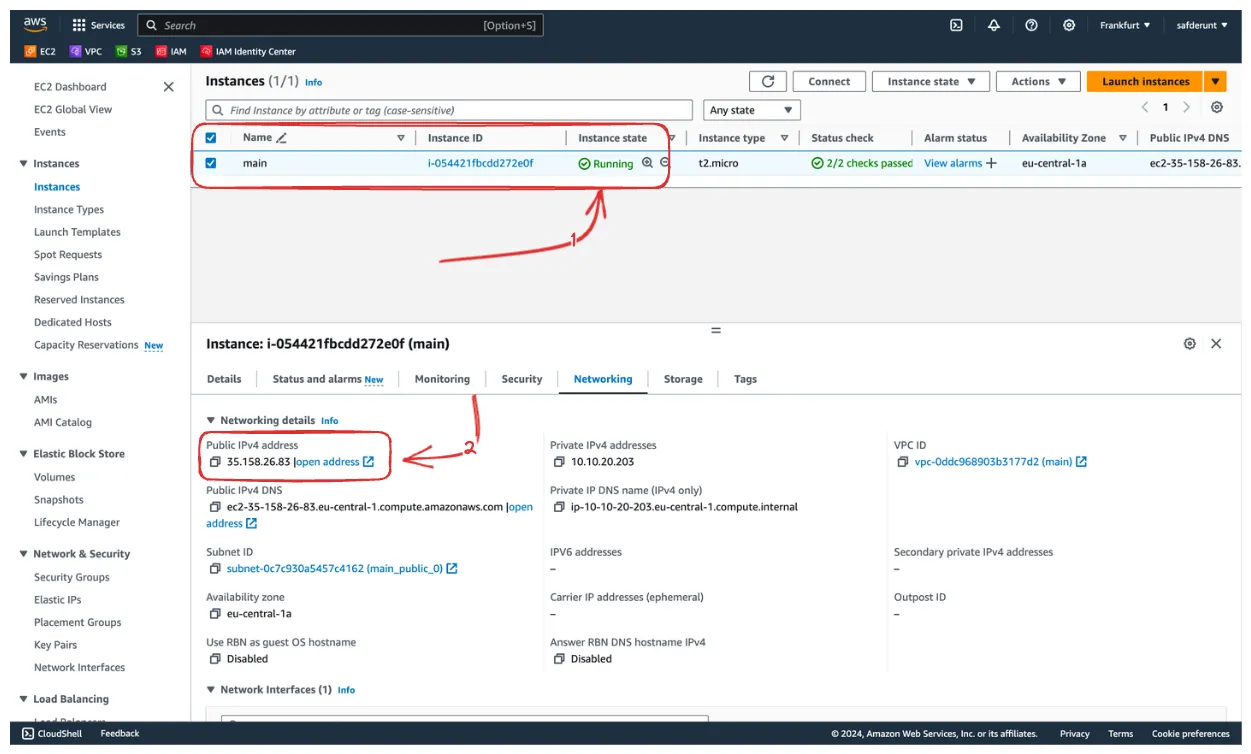This screenshot has height=754, width=1251.
Task: Click the AWS logo home icon
Action: (x=35, y=25)
